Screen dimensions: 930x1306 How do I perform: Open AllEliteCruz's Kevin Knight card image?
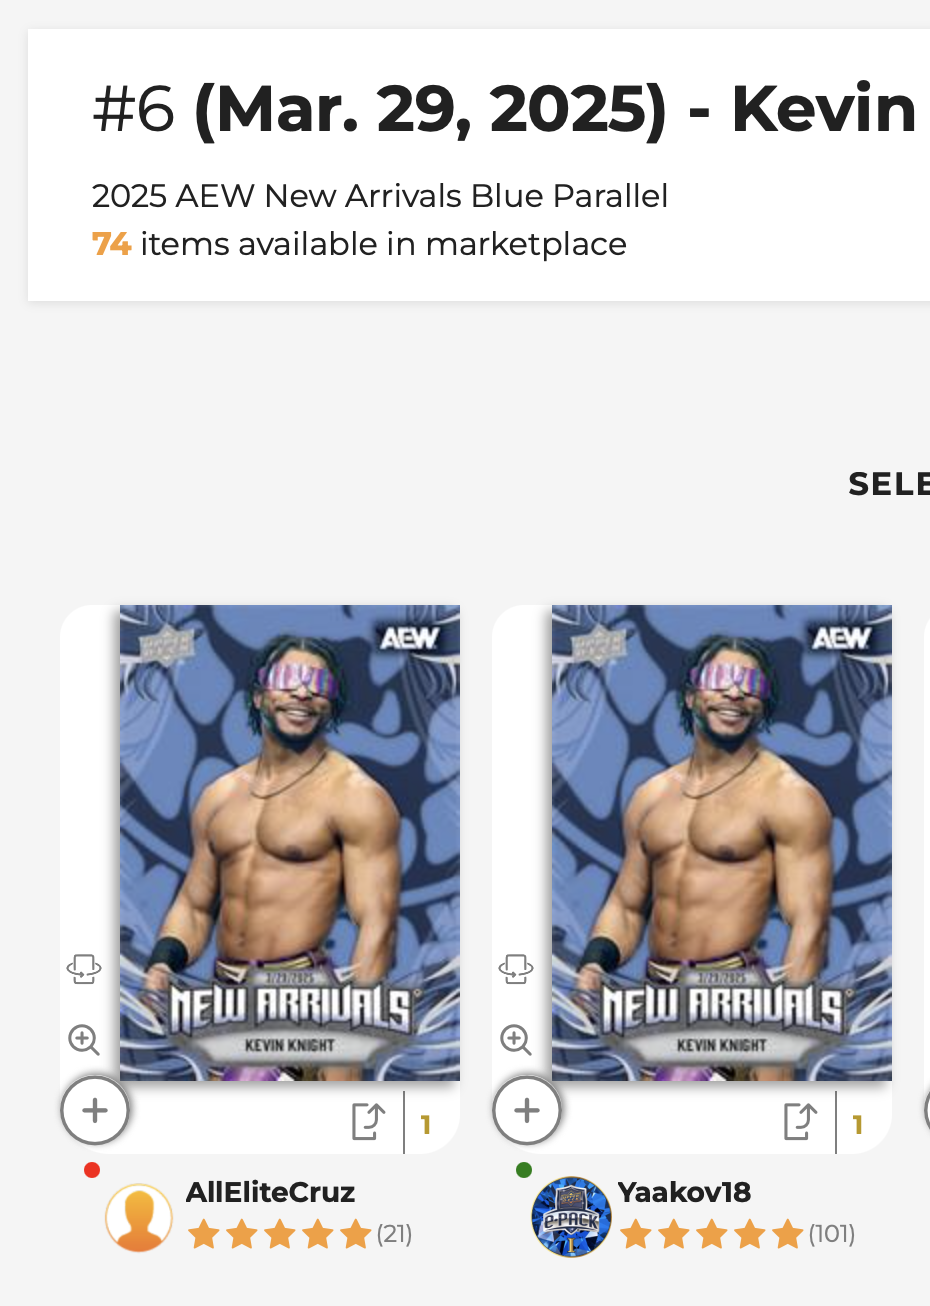click(290, 843)
